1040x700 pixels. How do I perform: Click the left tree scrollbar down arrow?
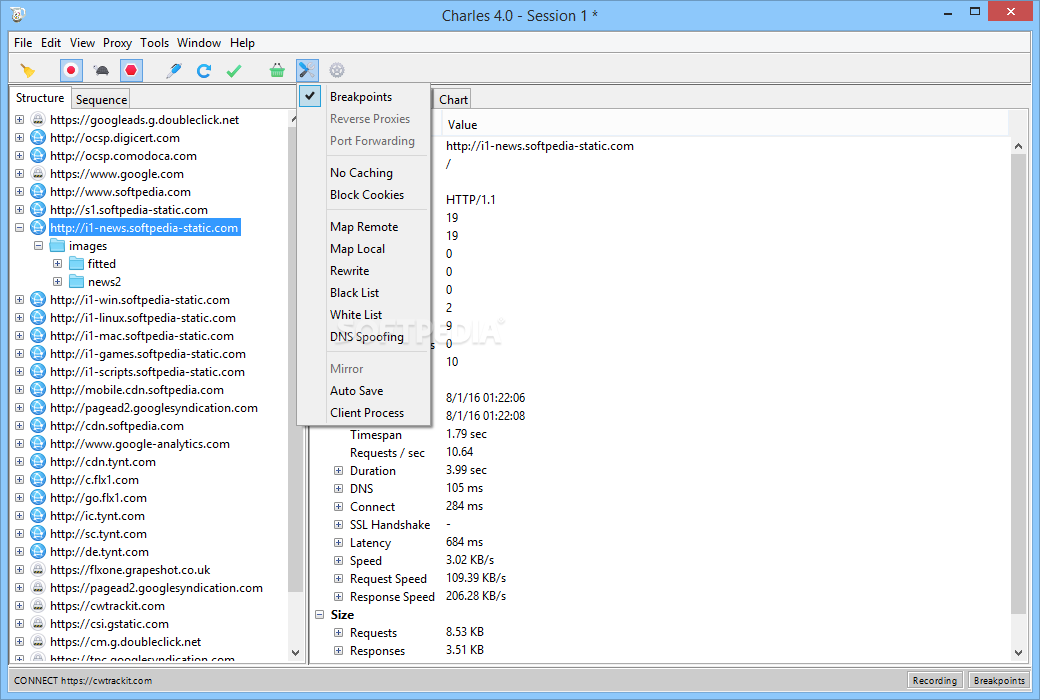(295, 653)
